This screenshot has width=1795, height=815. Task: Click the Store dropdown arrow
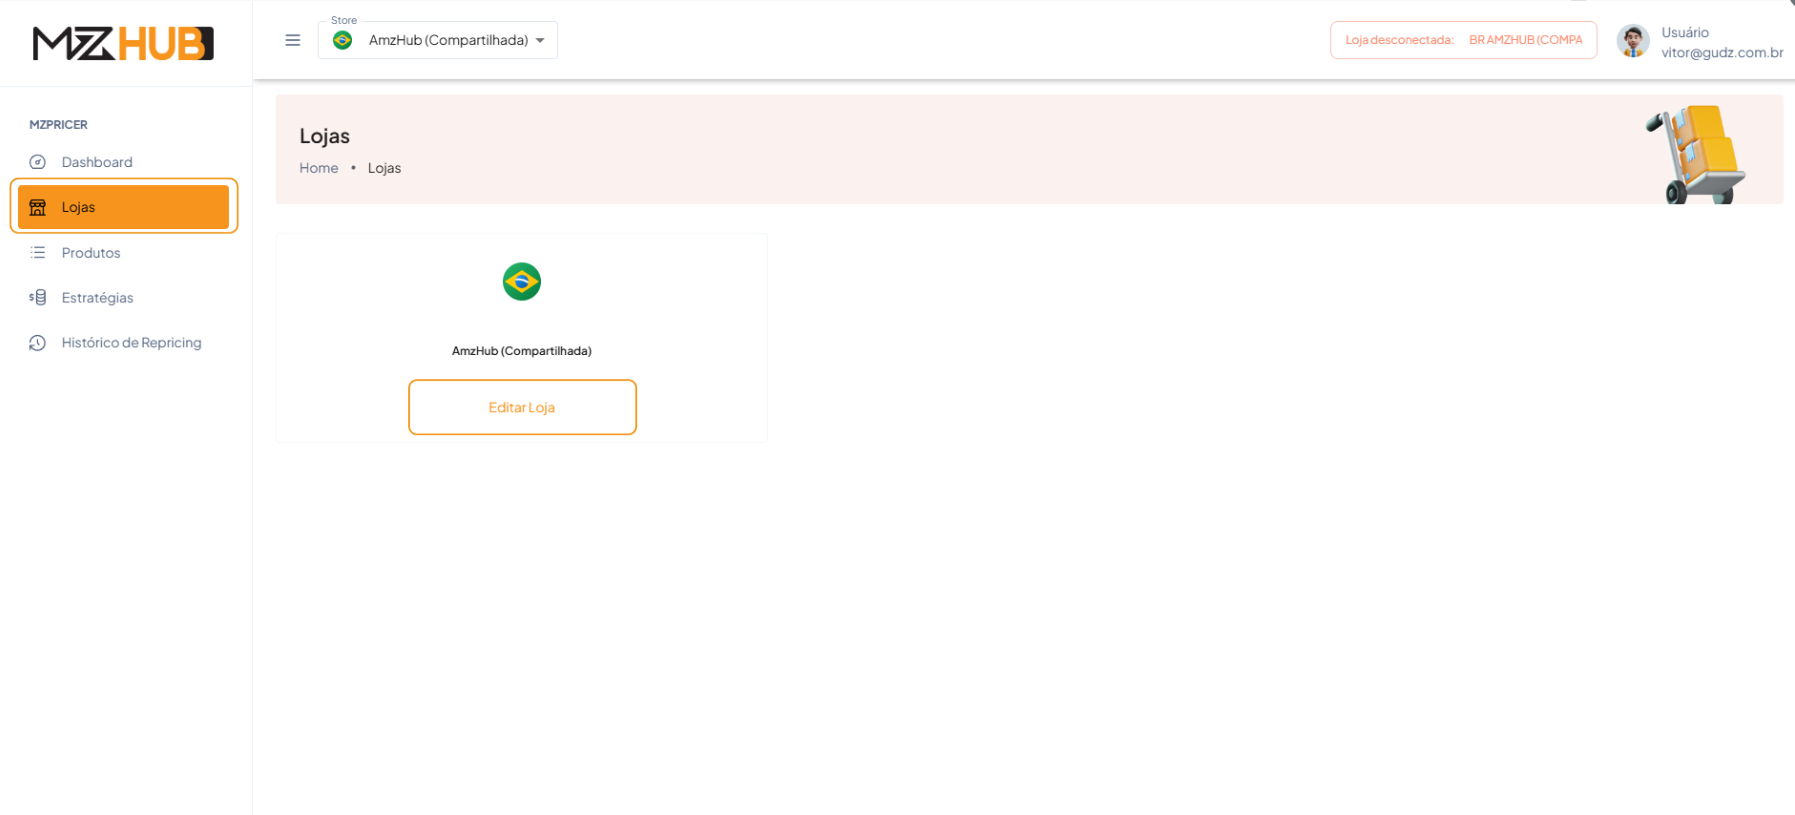540,40
